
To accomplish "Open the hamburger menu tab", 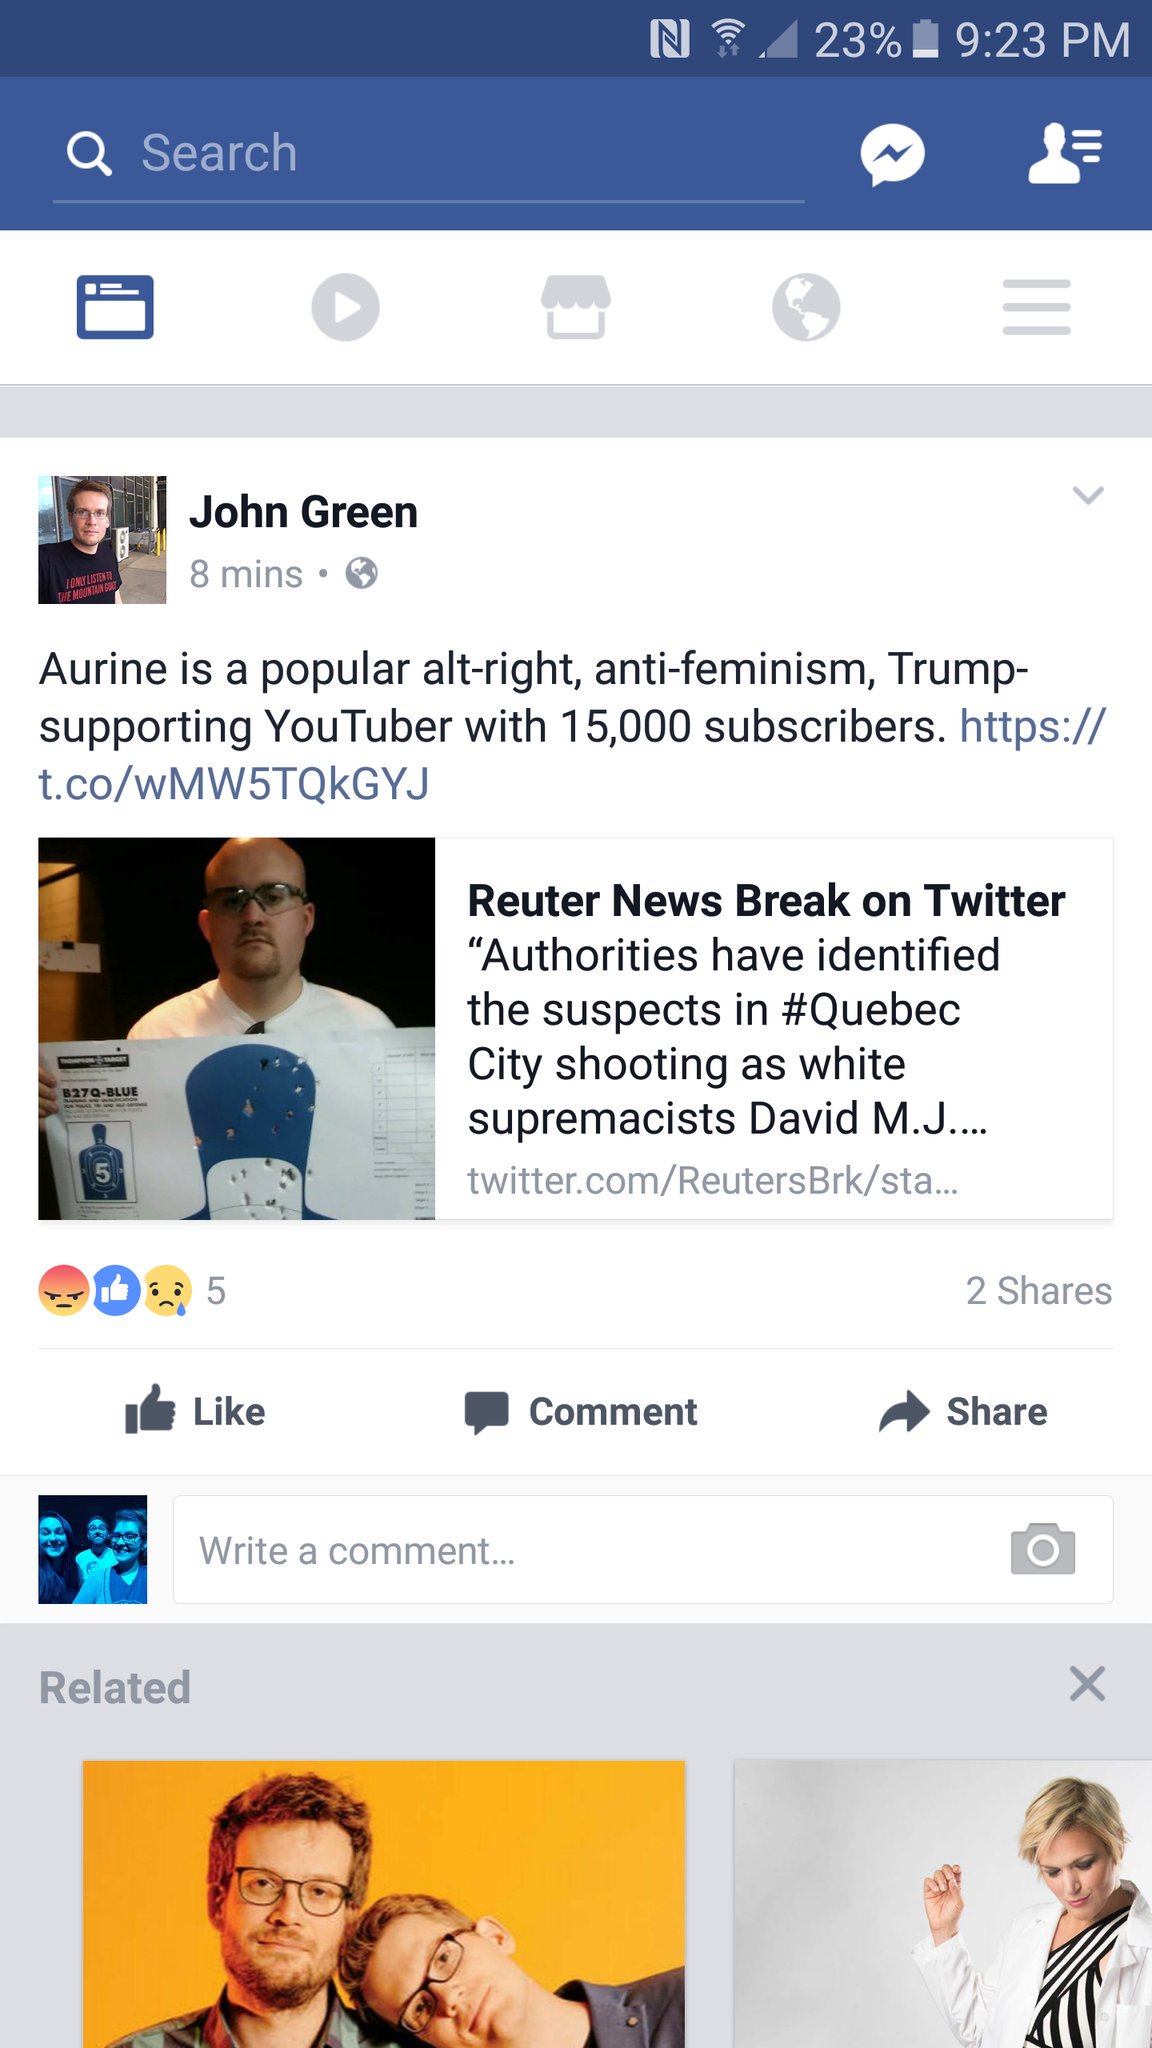I will (x=1037, y=307).
